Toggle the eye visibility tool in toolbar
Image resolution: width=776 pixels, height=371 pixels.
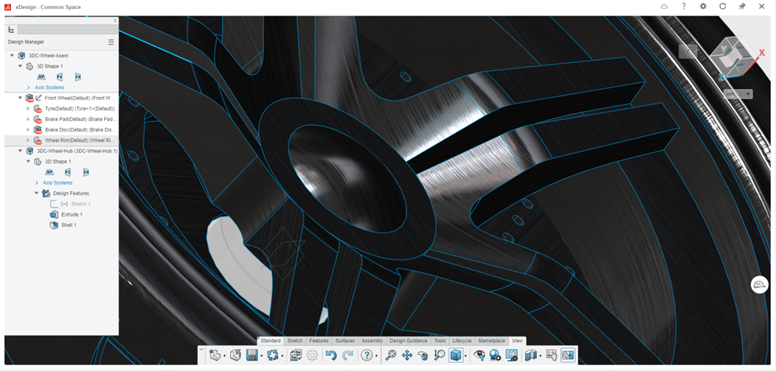479,355
